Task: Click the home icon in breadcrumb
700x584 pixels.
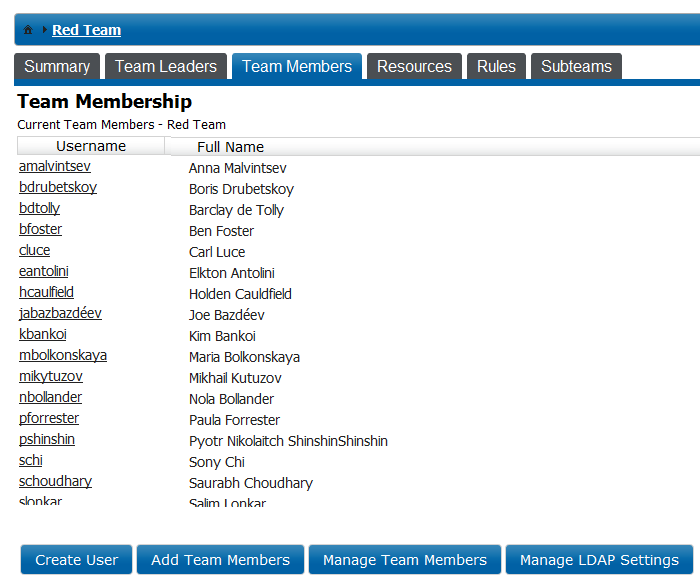Action: [28, 30]
